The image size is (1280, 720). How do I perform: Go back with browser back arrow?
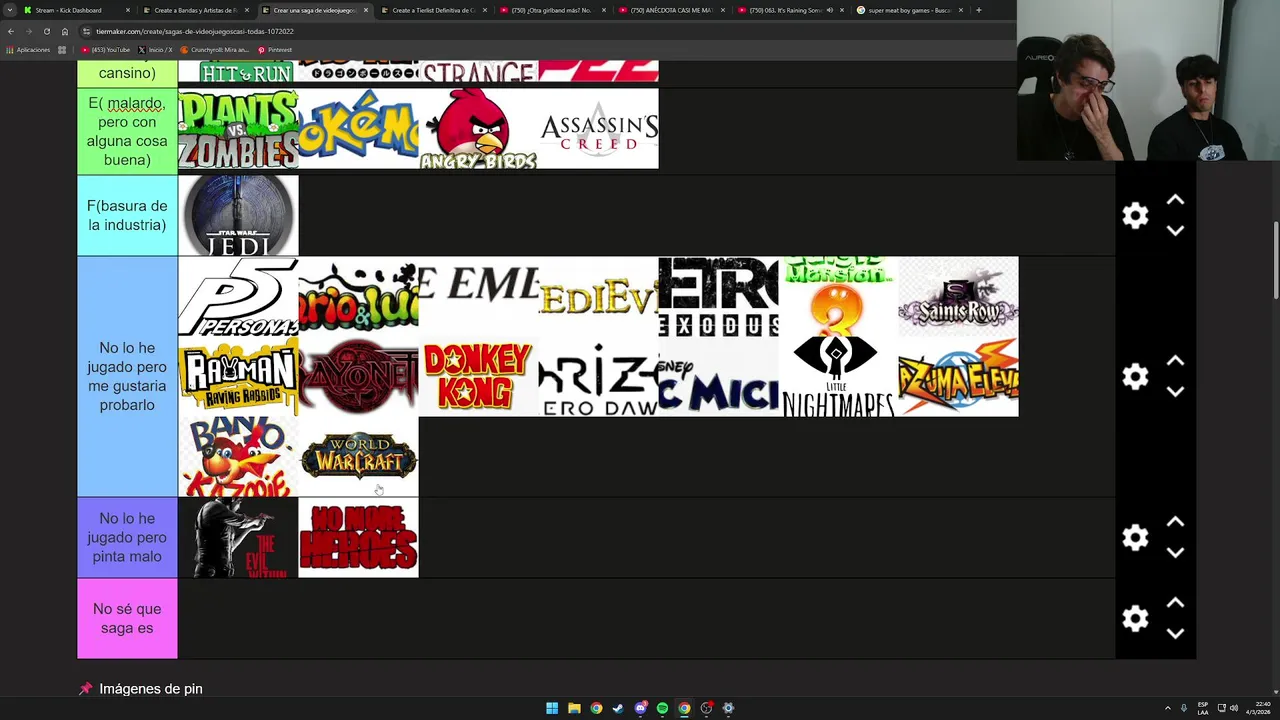[11, 31]
